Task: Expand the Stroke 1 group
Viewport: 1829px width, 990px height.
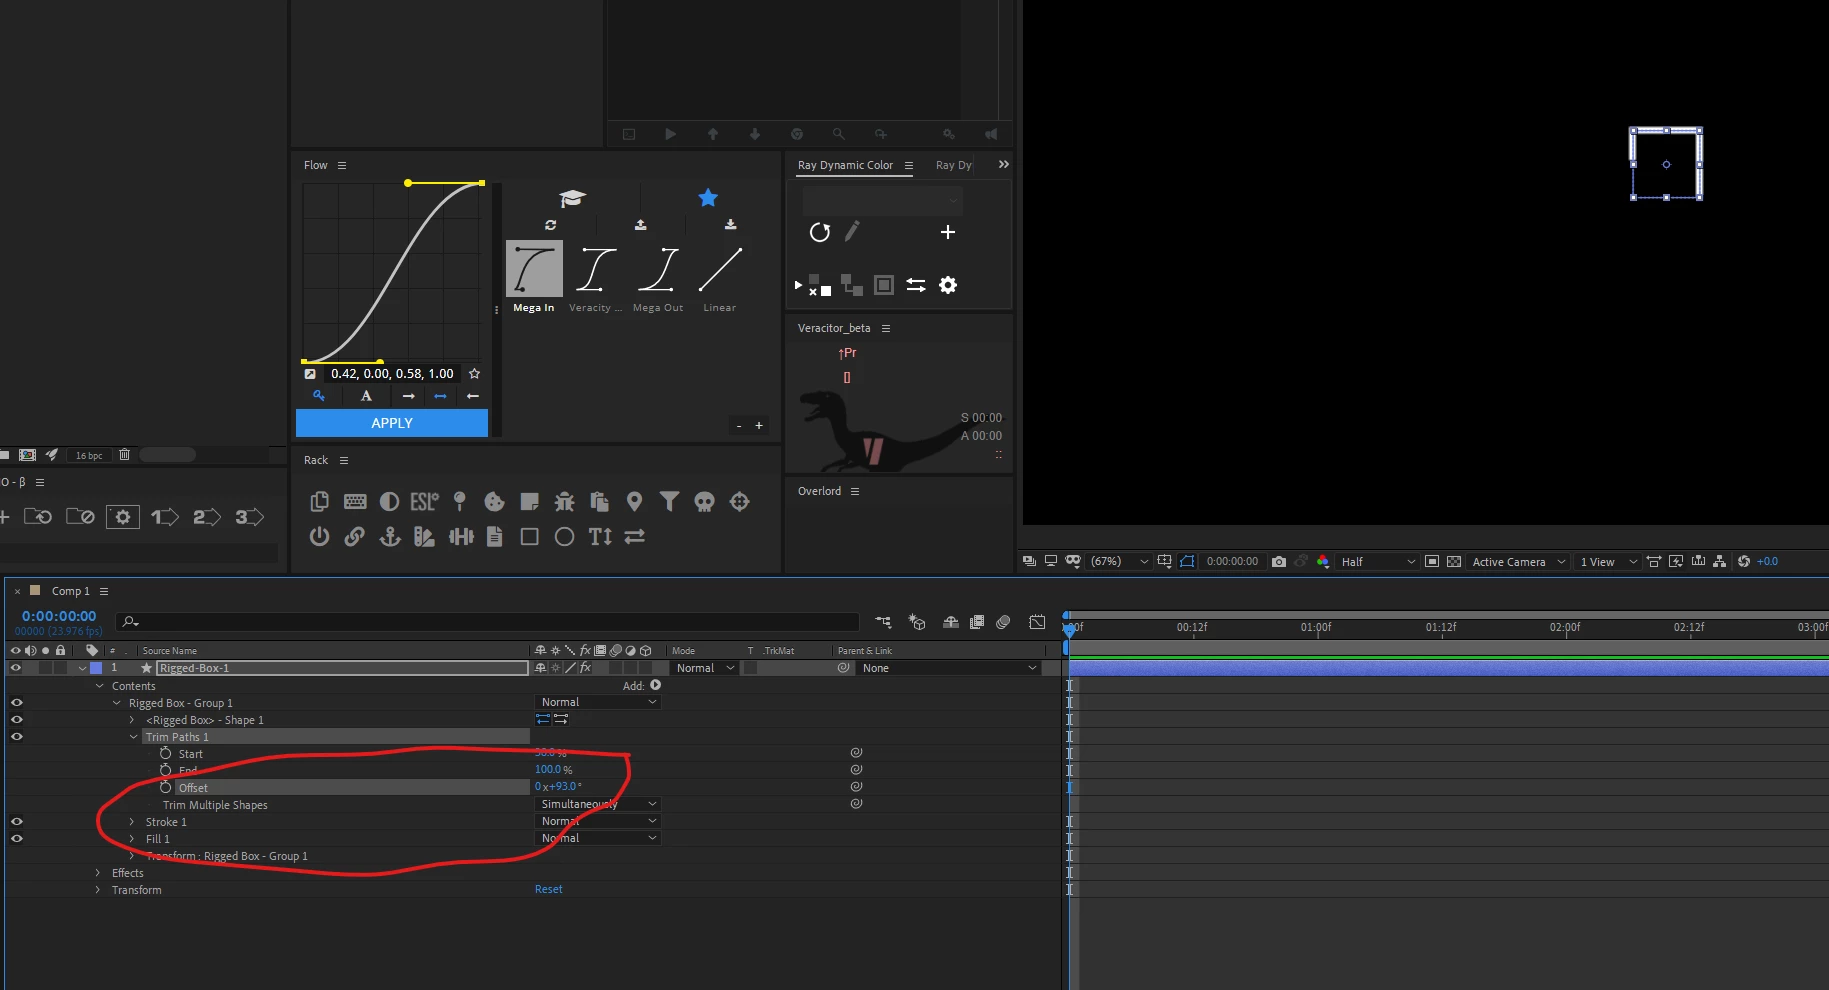Action: 131,822
